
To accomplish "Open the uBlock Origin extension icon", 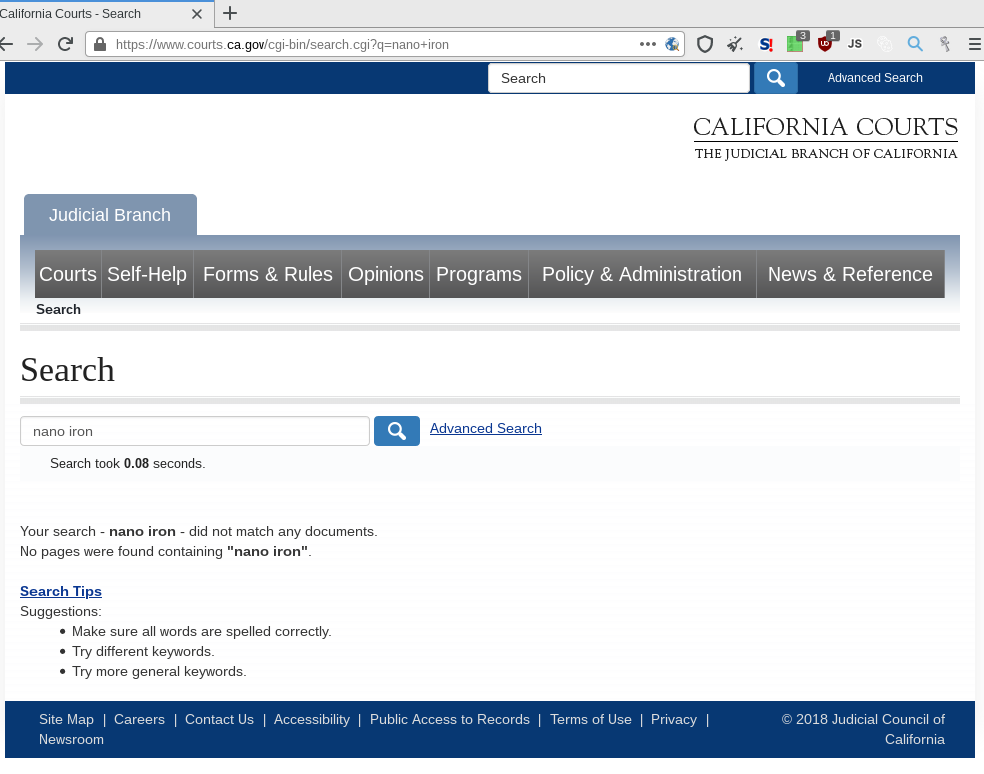I will tap(826, 43).
